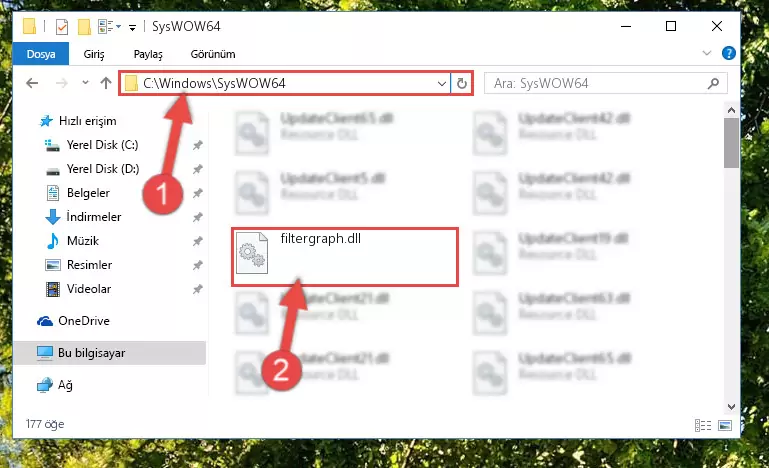Image resolution: width=769 pixels, height=468 pixels.
Task: Click the OneDrive cloud icon
Action: 45,321
